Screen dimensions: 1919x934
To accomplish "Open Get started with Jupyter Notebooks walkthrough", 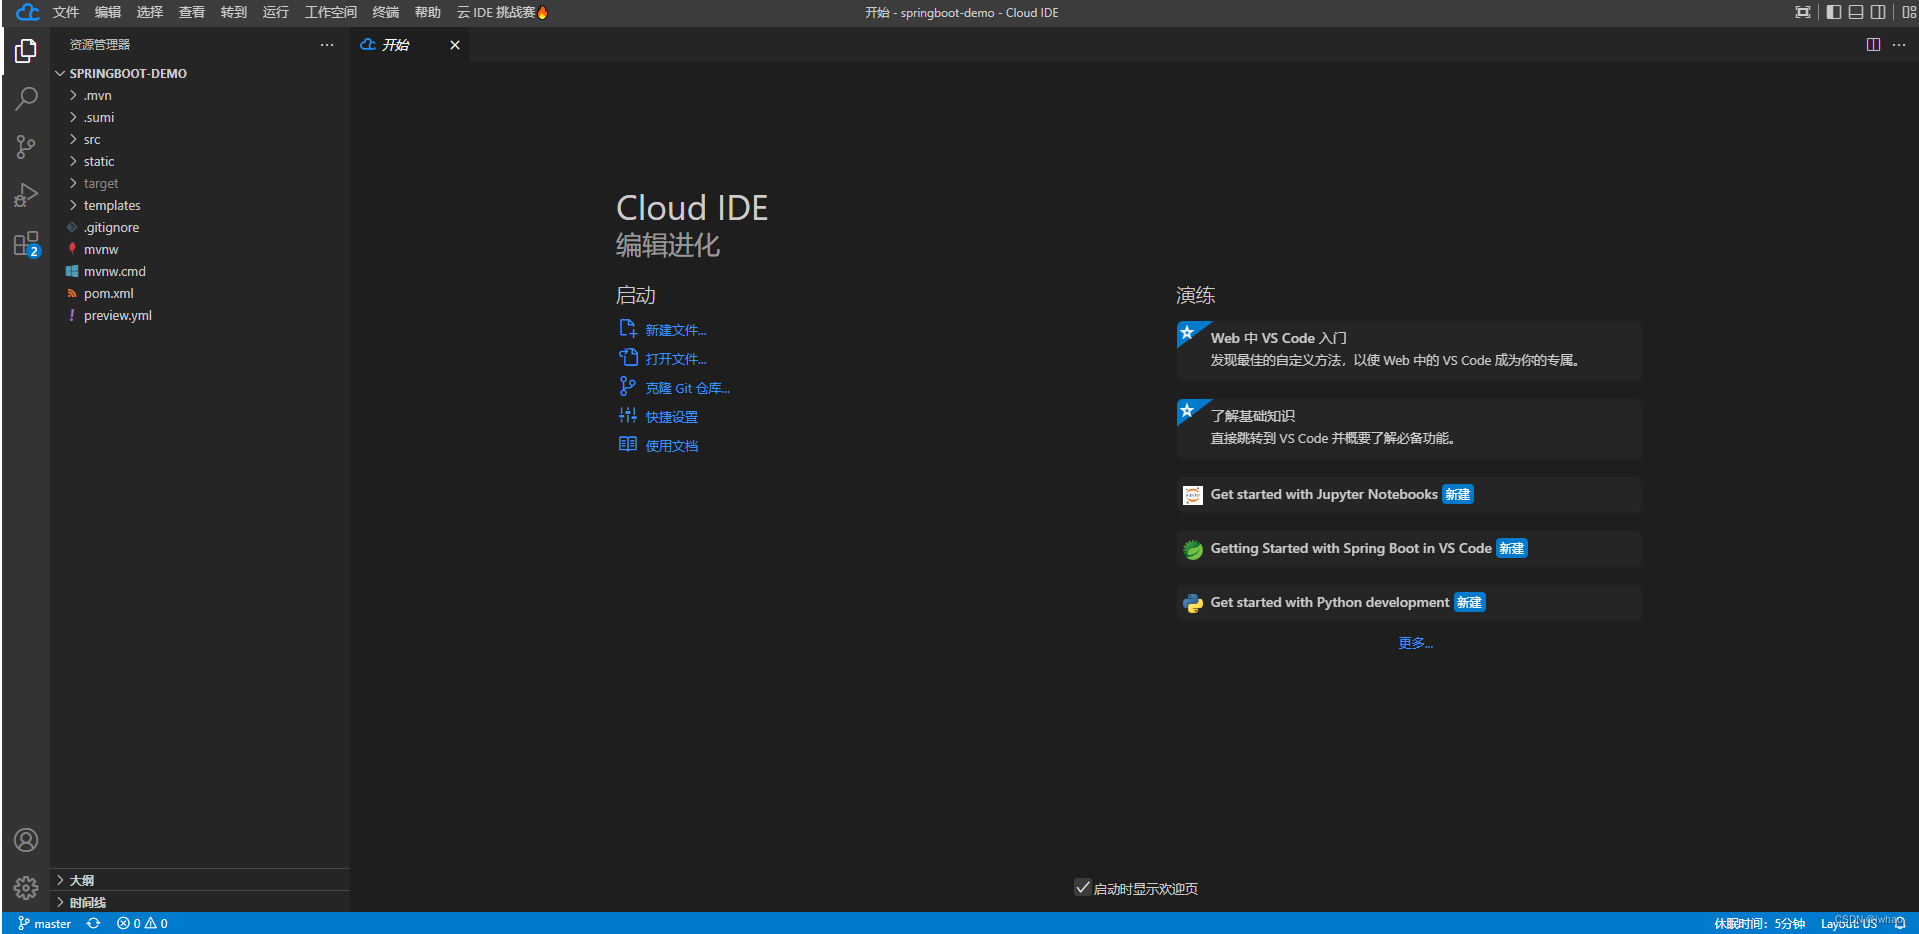I will coord(1410,495).
